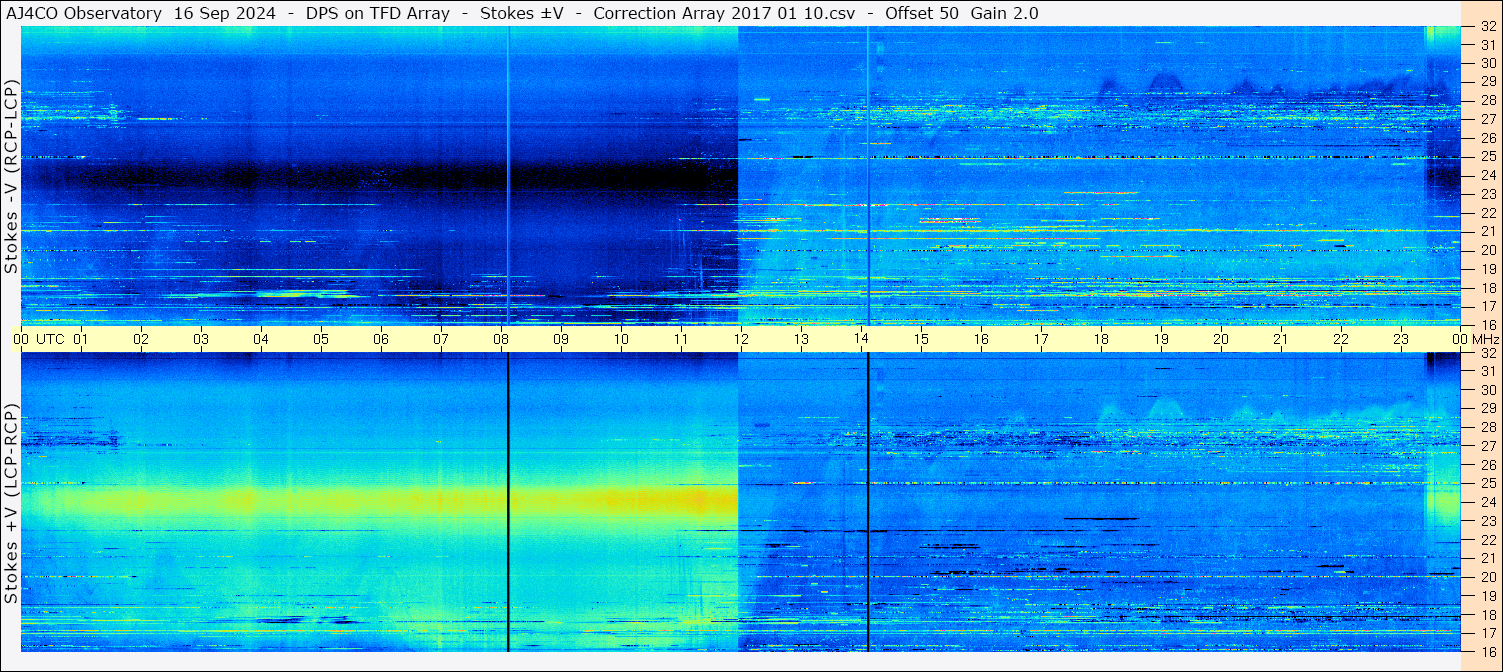Select the 06 hour mark on time axis

381,339
